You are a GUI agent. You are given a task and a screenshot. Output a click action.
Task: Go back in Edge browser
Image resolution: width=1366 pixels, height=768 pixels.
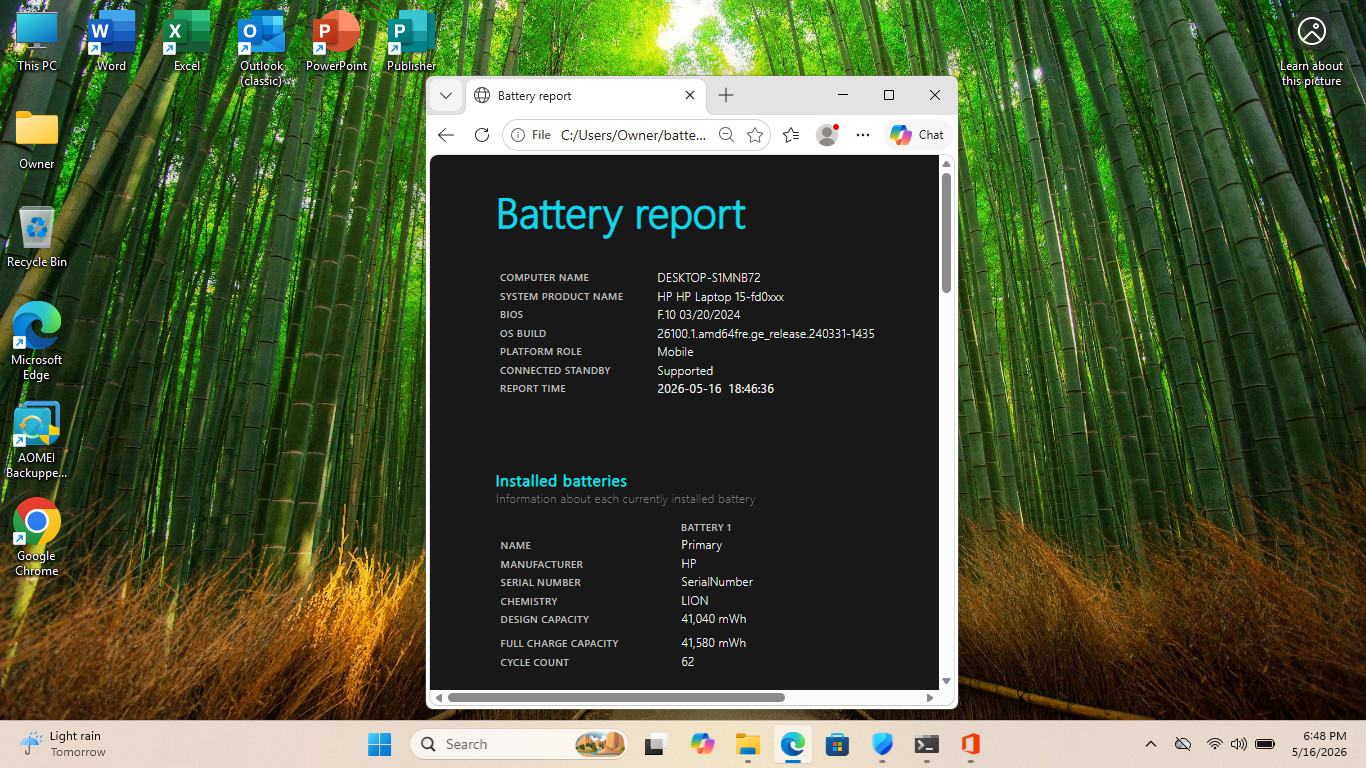[446, 135]
